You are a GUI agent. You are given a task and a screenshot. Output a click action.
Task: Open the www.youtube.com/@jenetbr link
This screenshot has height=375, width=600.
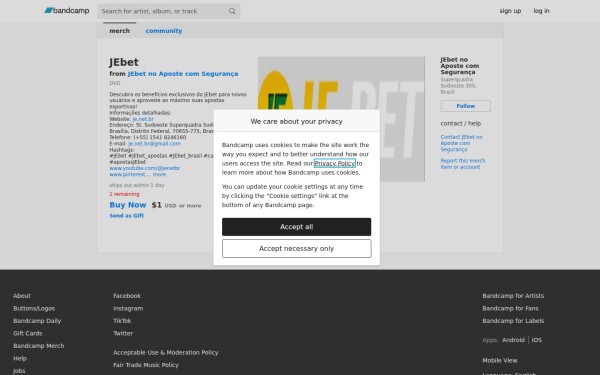coord(145,168)
